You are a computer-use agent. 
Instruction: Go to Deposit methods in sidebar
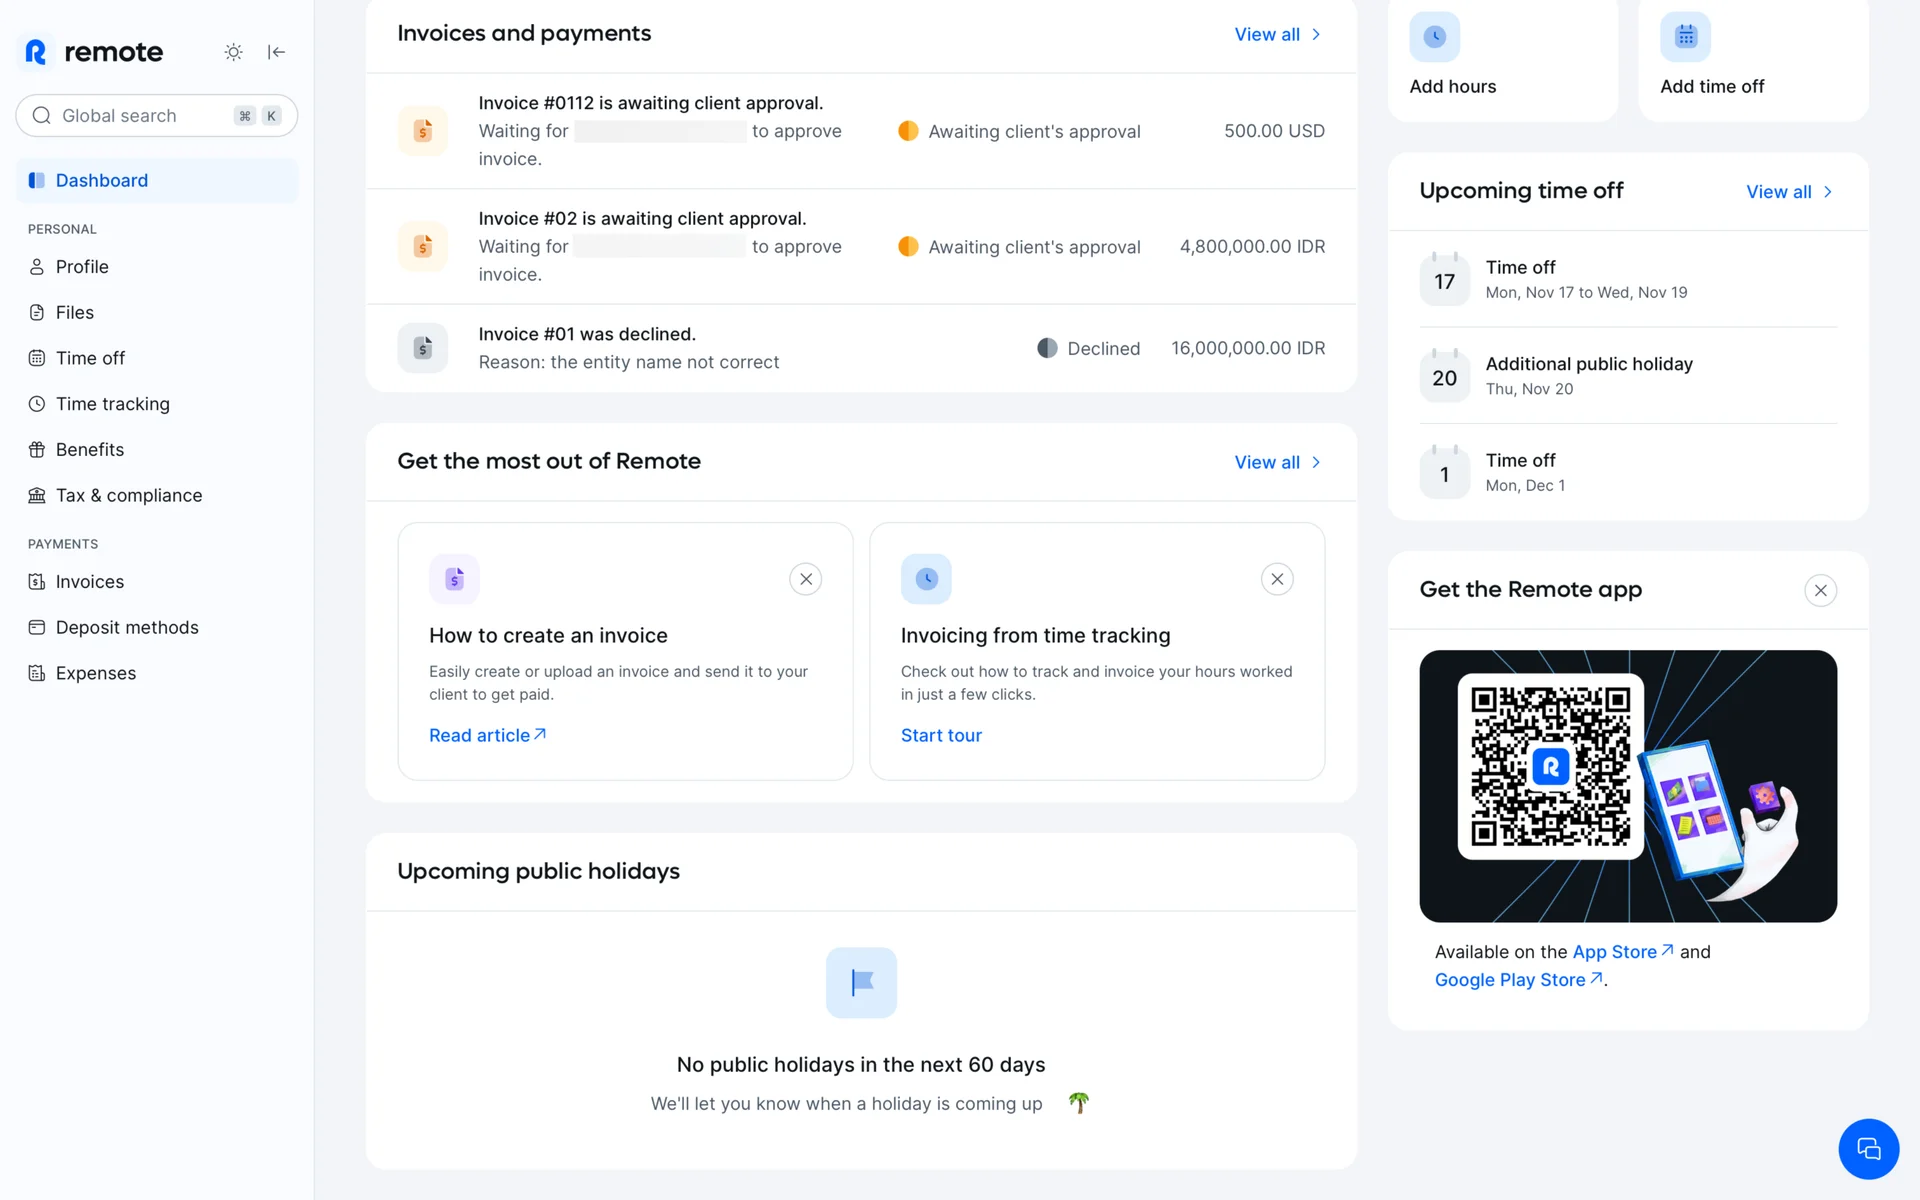pos(127,627)
